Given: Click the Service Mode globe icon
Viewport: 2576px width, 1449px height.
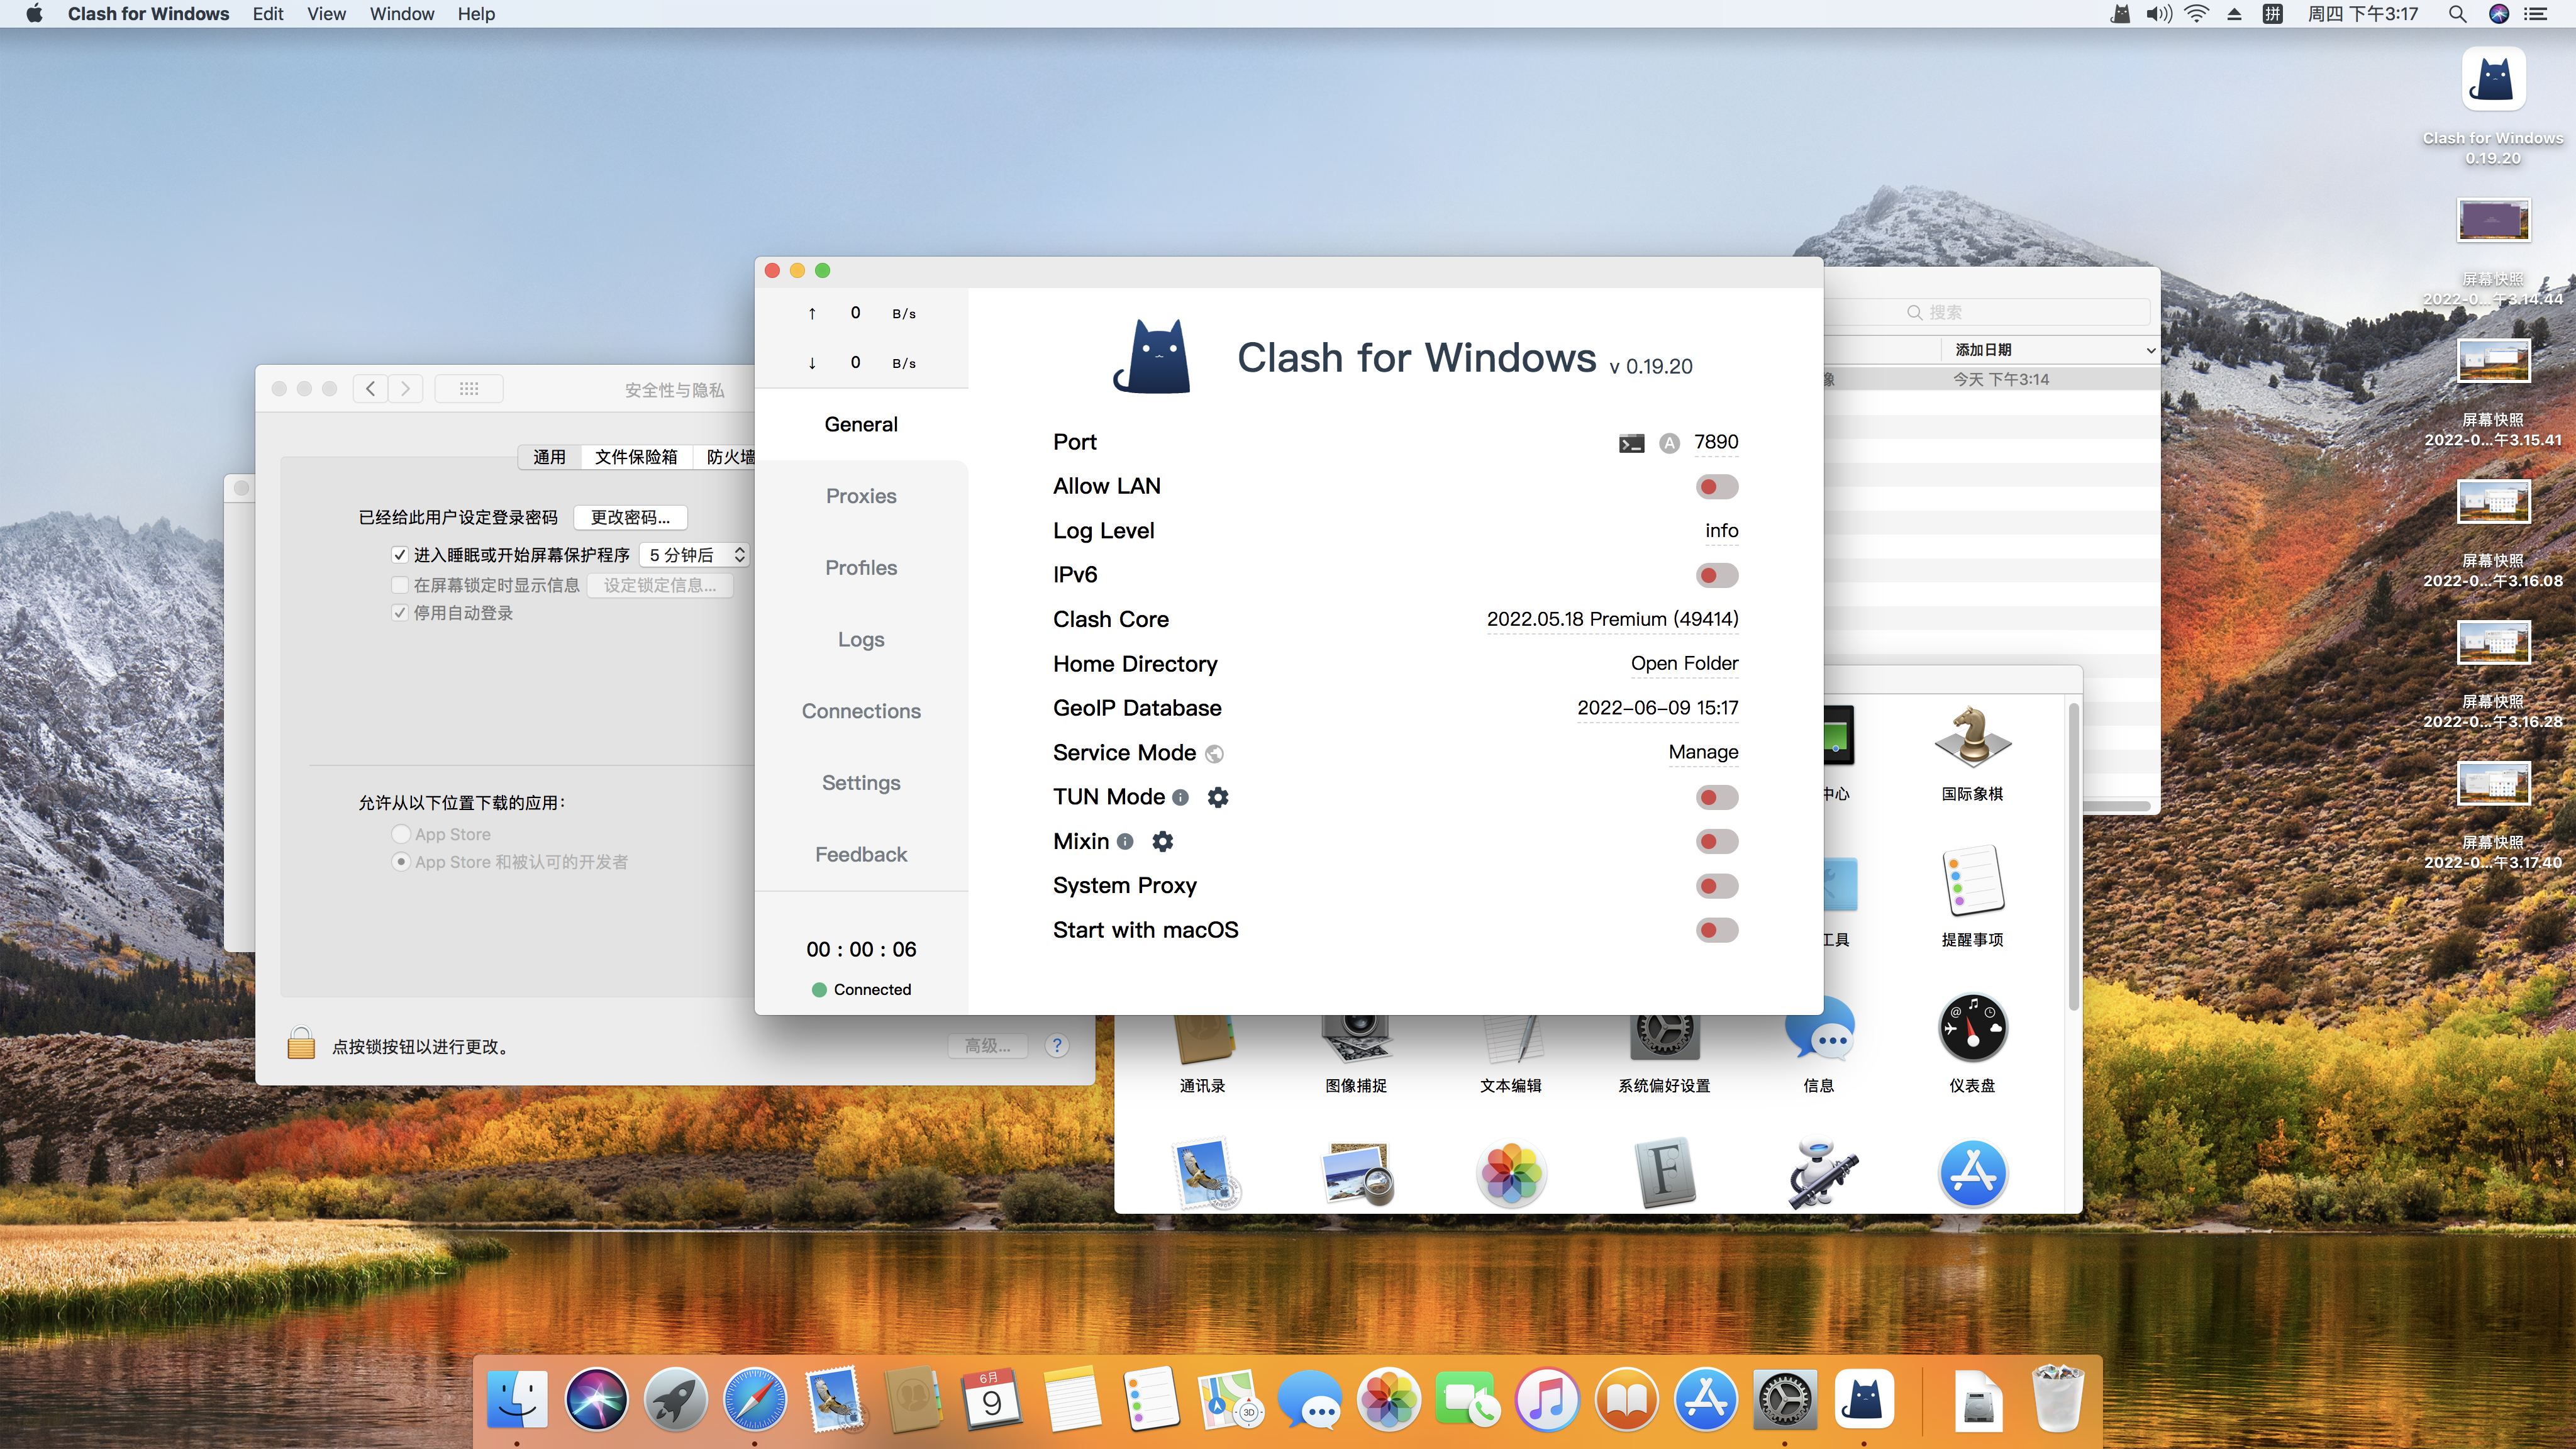Looking at the screenshot, I should (1214, 753).
